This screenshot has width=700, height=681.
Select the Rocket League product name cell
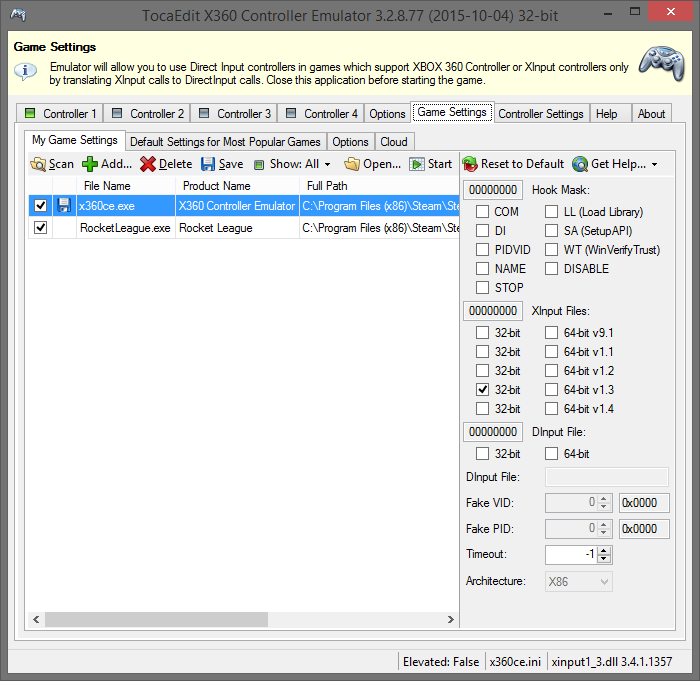pyautogui.click(x=238, y=228)
